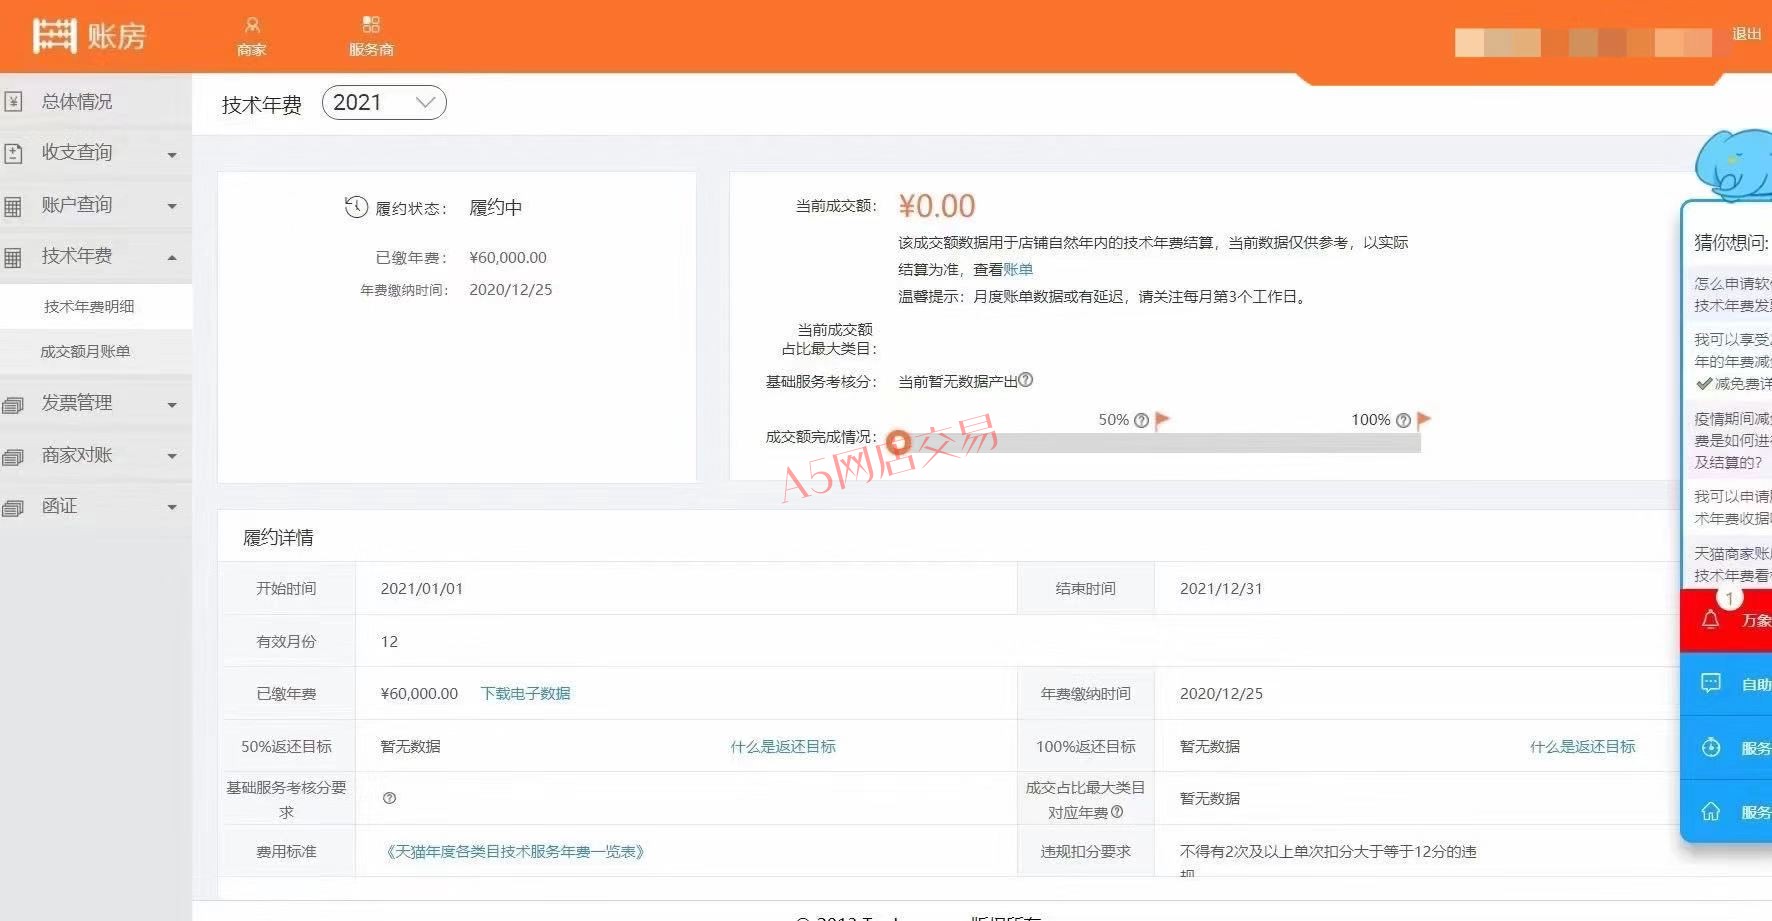Click the help icon beside 100% marker

coord(1403,421)
